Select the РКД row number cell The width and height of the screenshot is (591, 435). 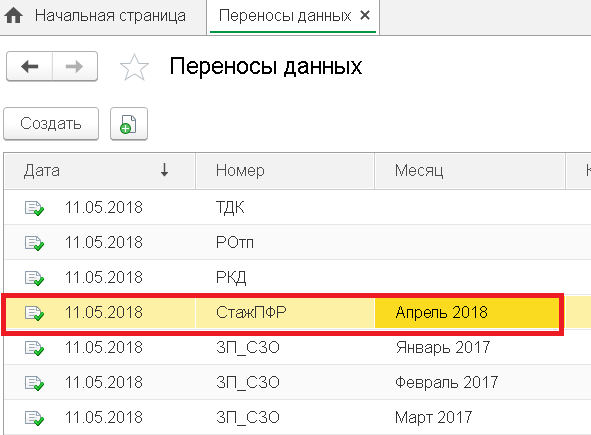point(285,278)
